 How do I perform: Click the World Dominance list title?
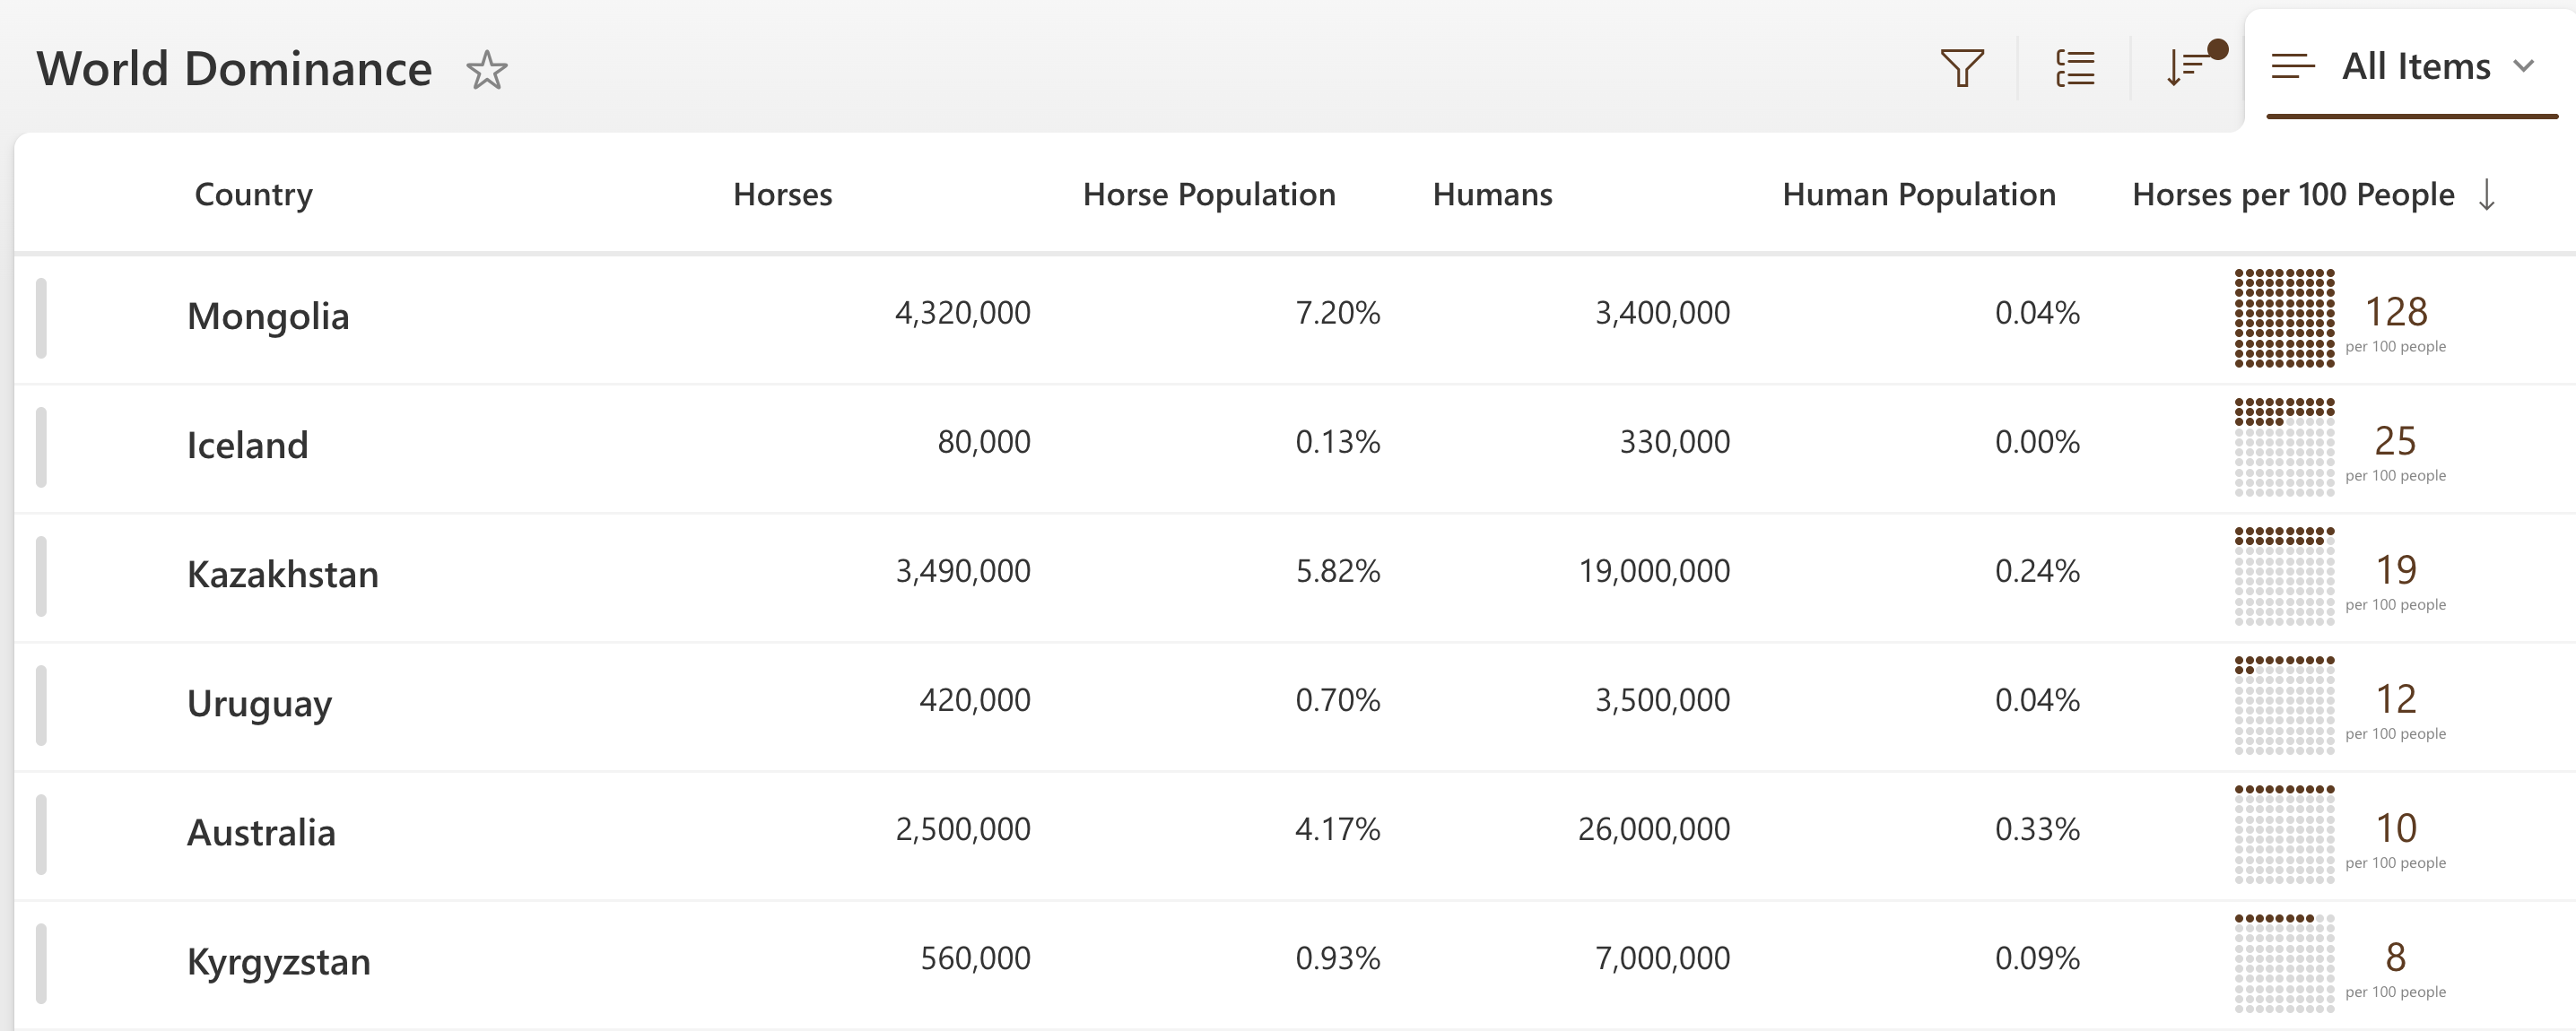pyautogui.click(x=234, y=69)
